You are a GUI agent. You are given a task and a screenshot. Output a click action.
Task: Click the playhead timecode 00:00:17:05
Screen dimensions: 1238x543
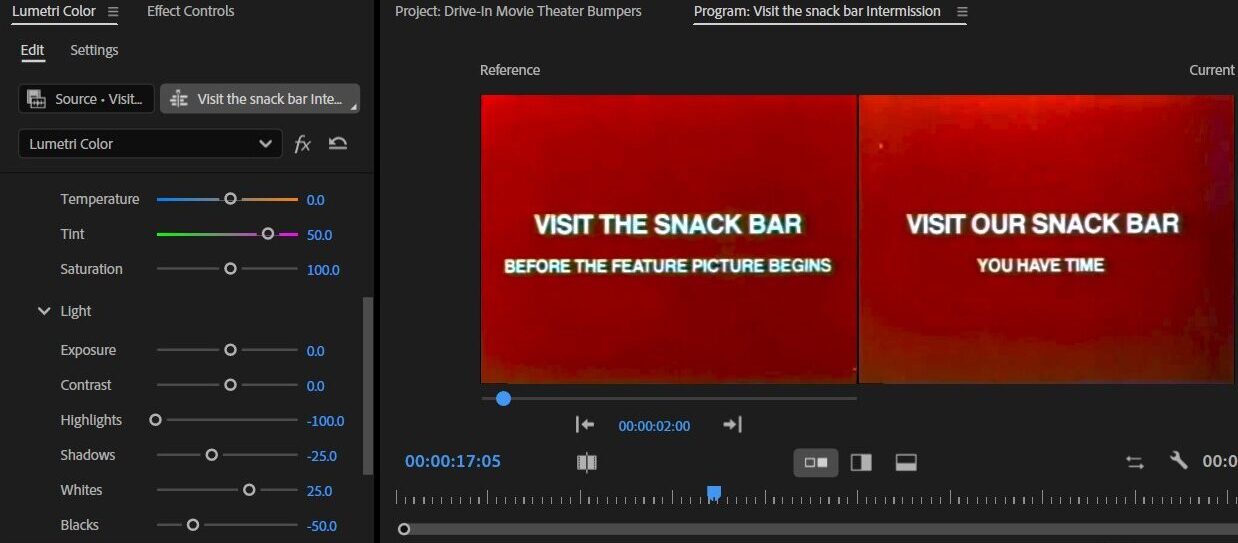(x=453, y=461)
